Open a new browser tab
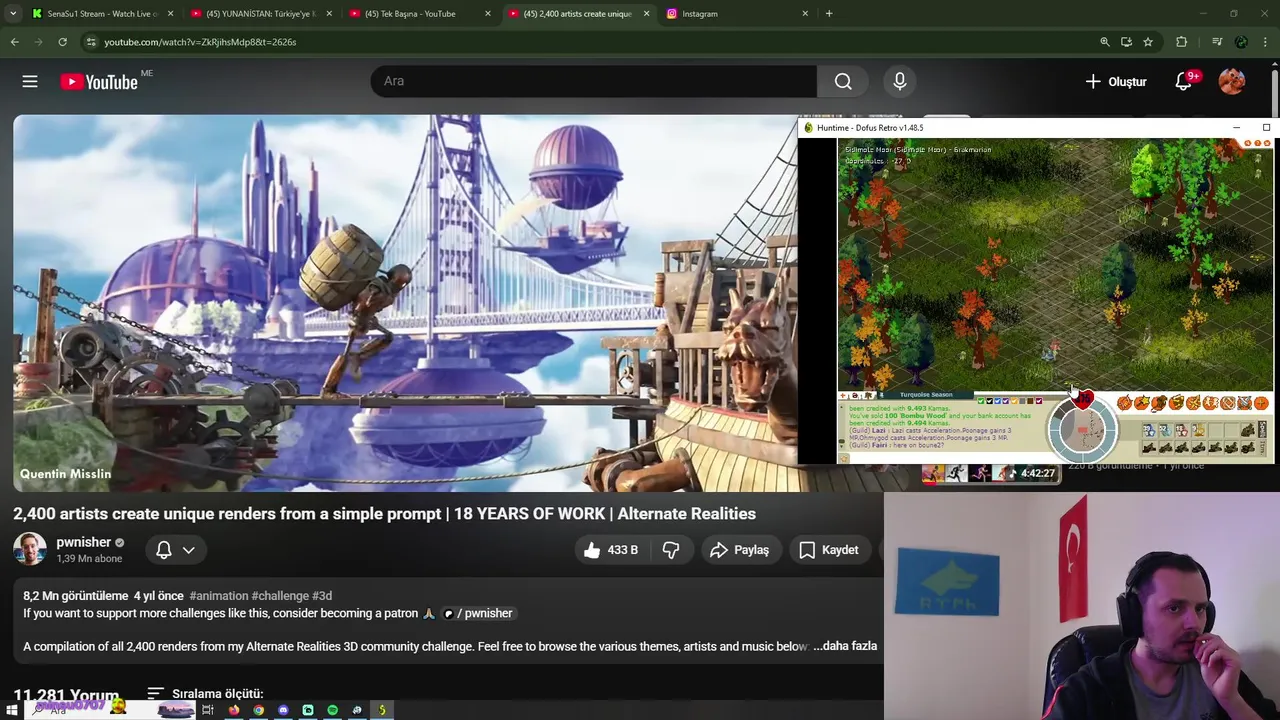The height and width of the screenshot is (720, 1280). click(x=829, y=14)
